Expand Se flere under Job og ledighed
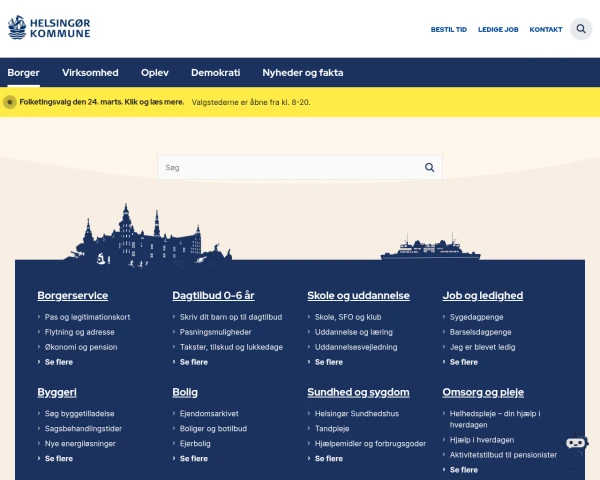The width and height of the screenshot is (600, 480). tap(464, 362)
